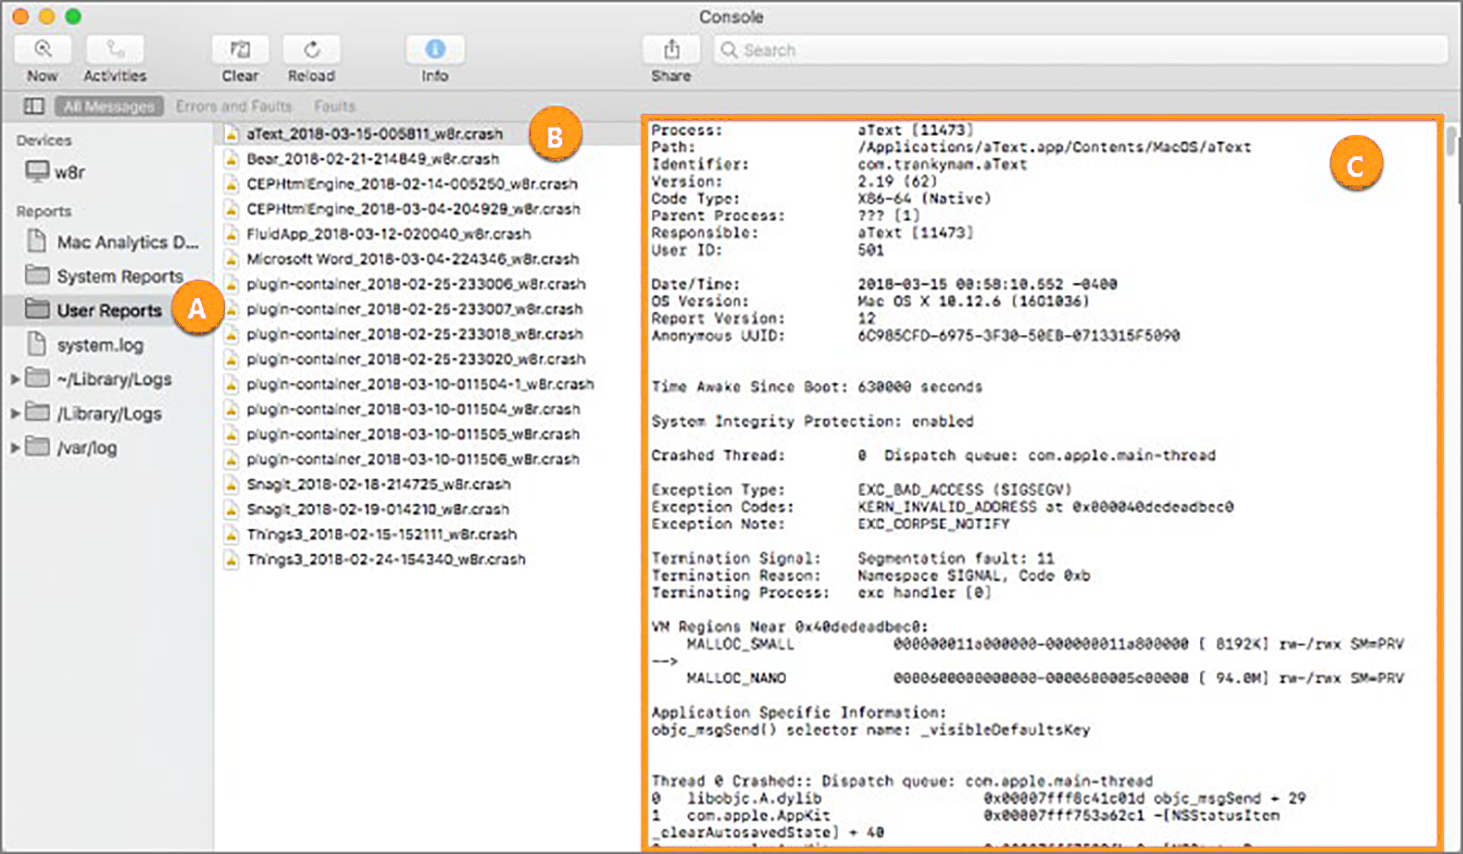The image size is (1463, 854).
Task: Click the Share icon
Action: coord(670,49)
